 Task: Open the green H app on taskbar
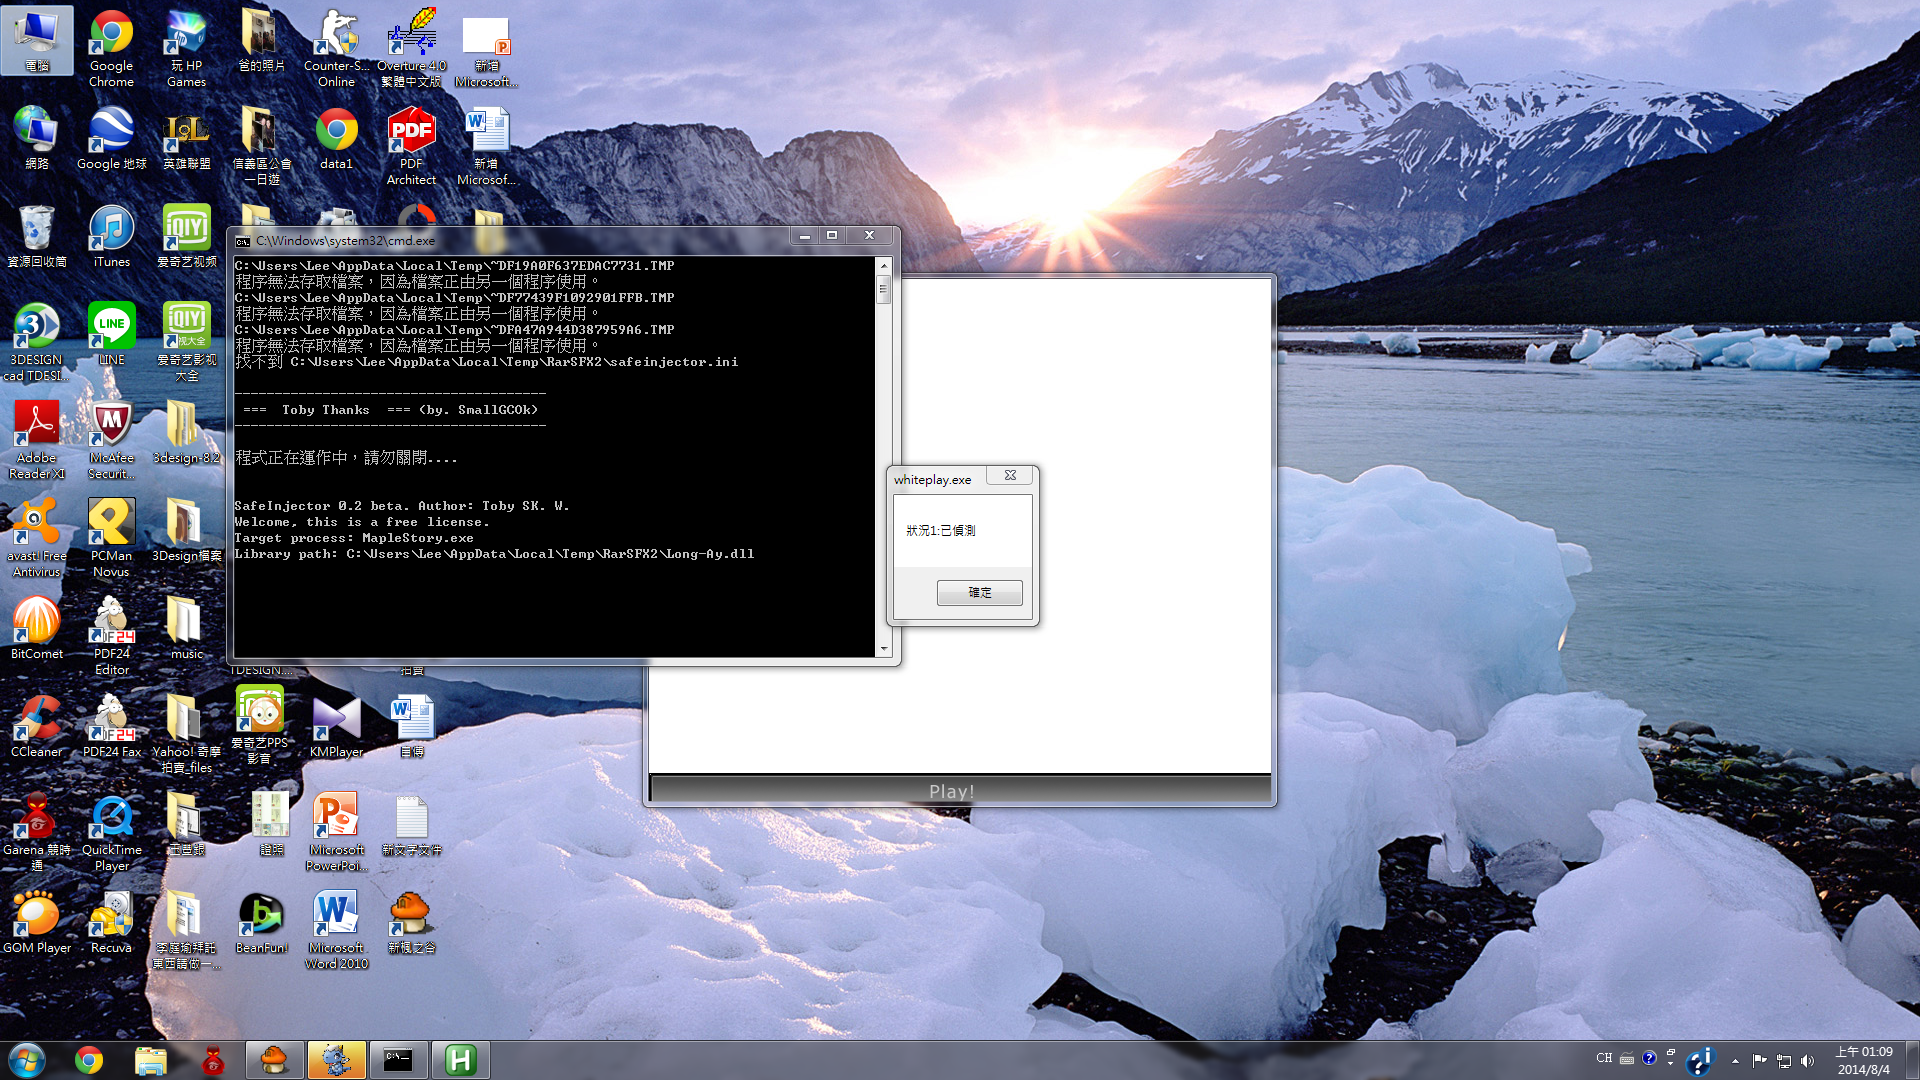point(460,1060)
